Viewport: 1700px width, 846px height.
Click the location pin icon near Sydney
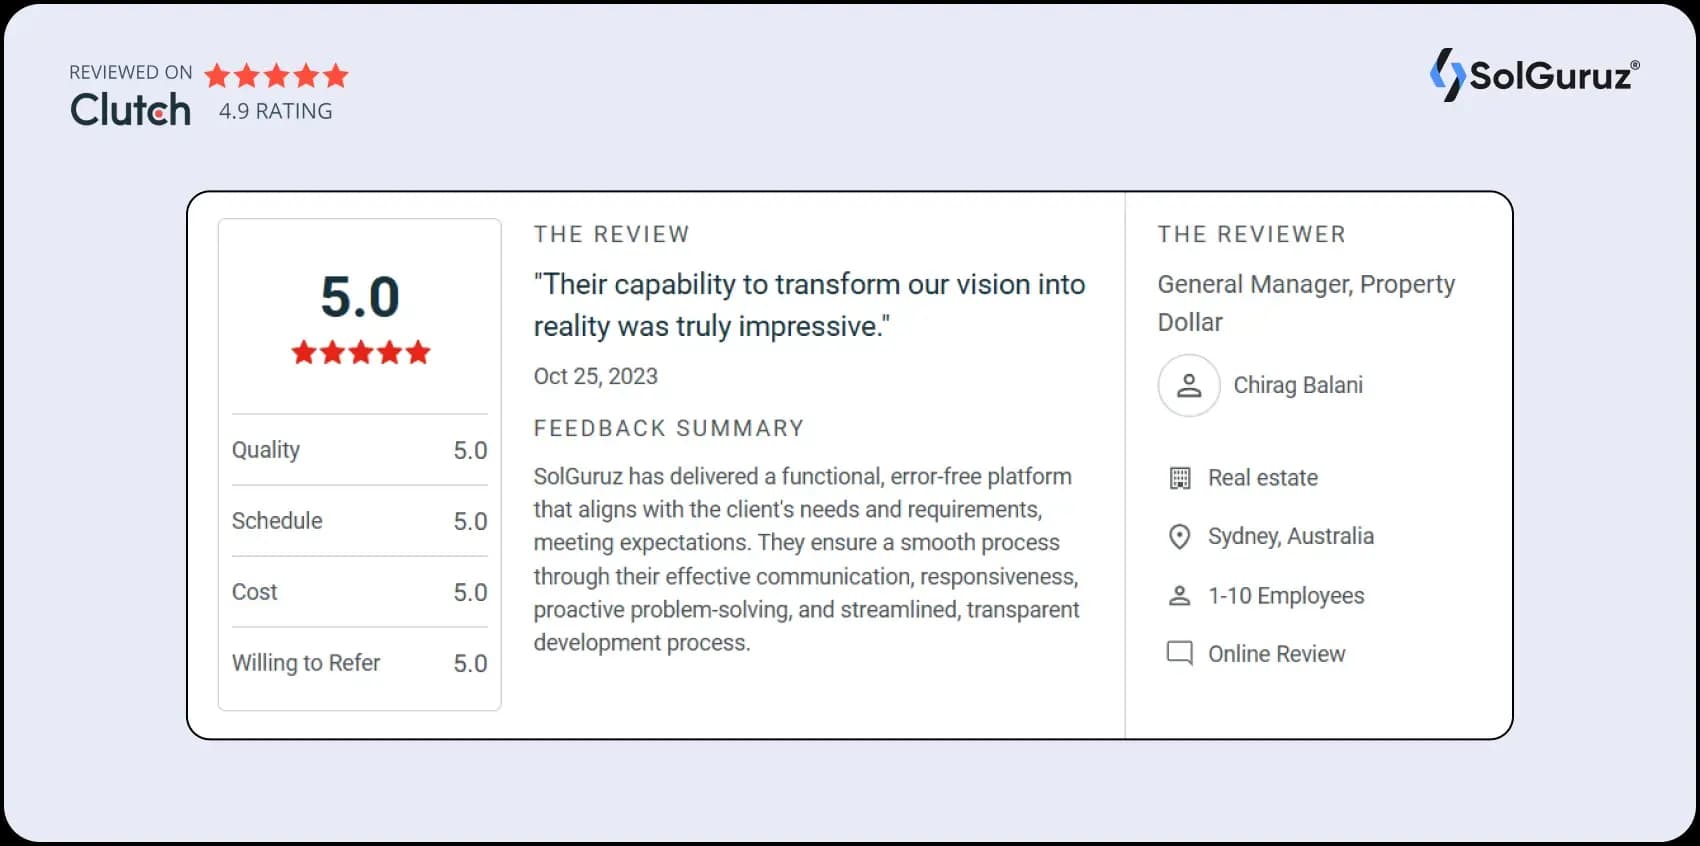pos(1180,537)
